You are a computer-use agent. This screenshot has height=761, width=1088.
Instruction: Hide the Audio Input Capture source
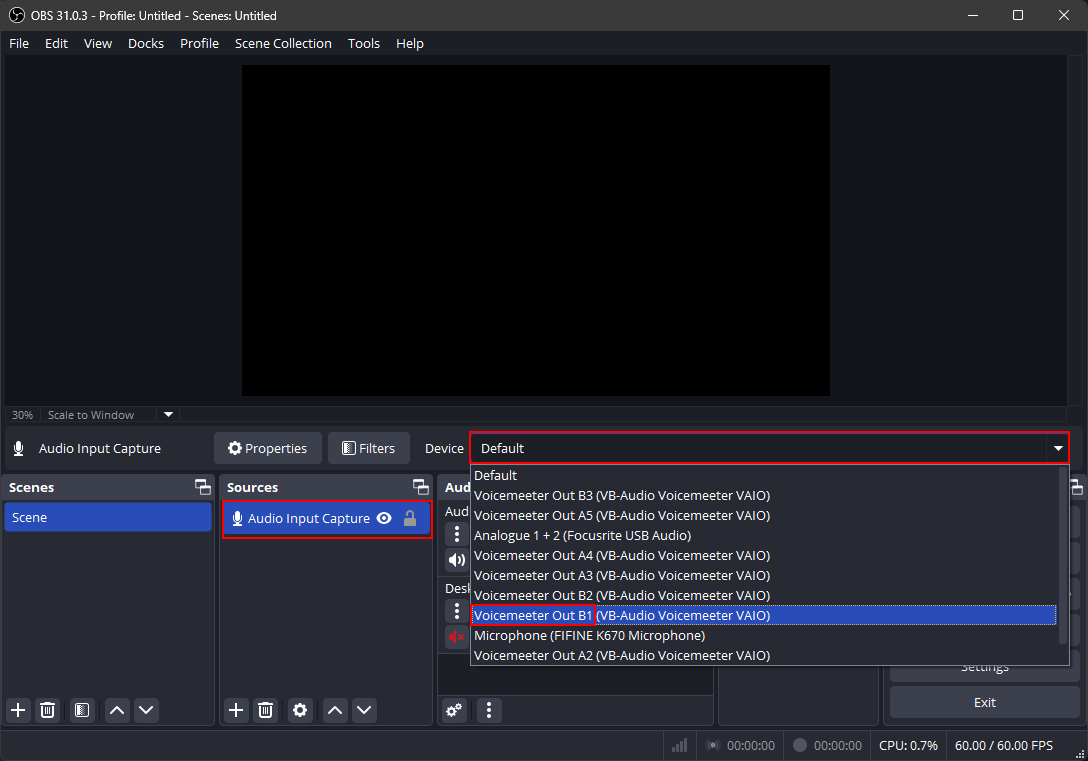click(384, 518)
